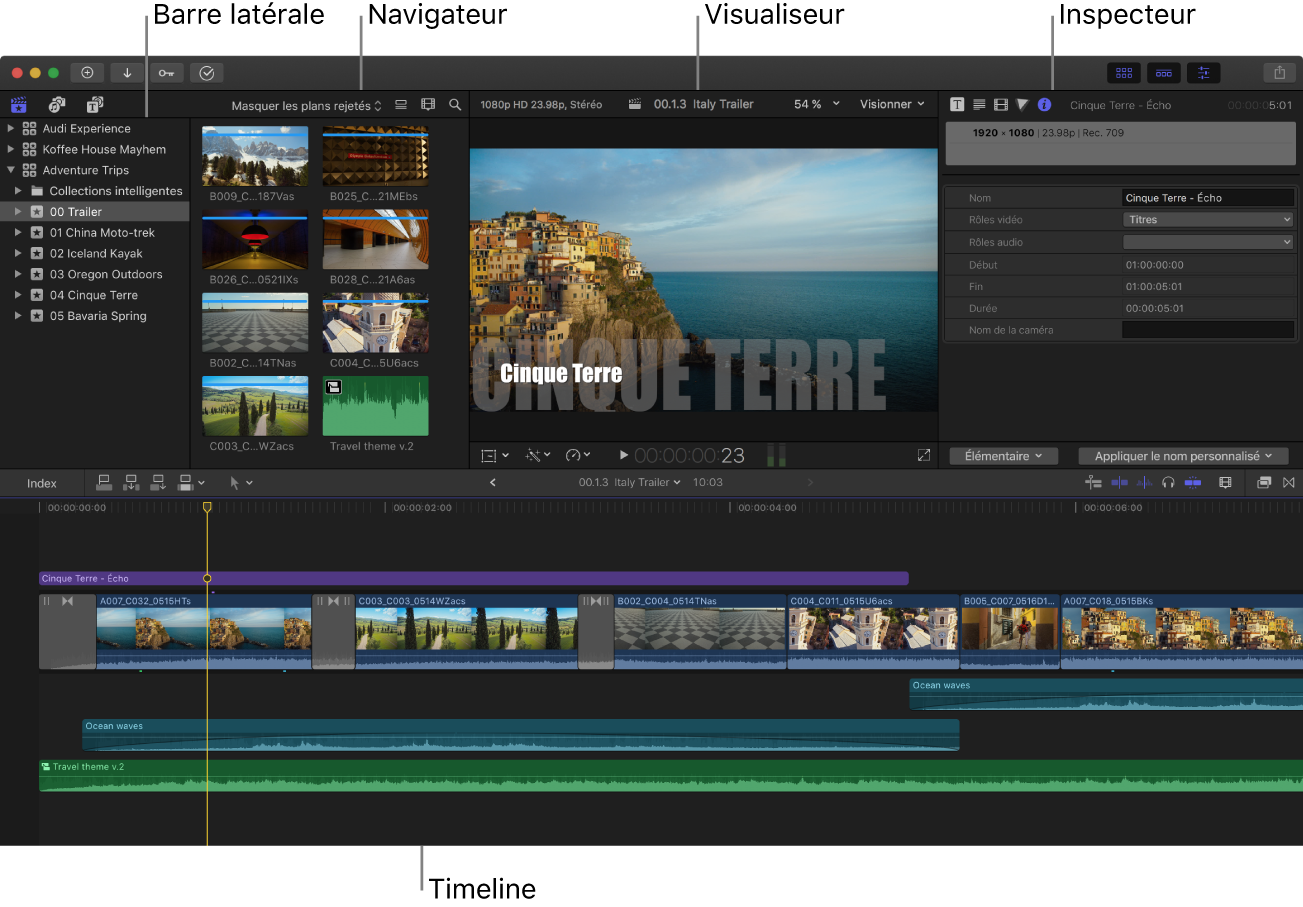Toggle clip skimming in the timeline toolbar
Screen dimensions: 1303x907
click(1120, 482)
